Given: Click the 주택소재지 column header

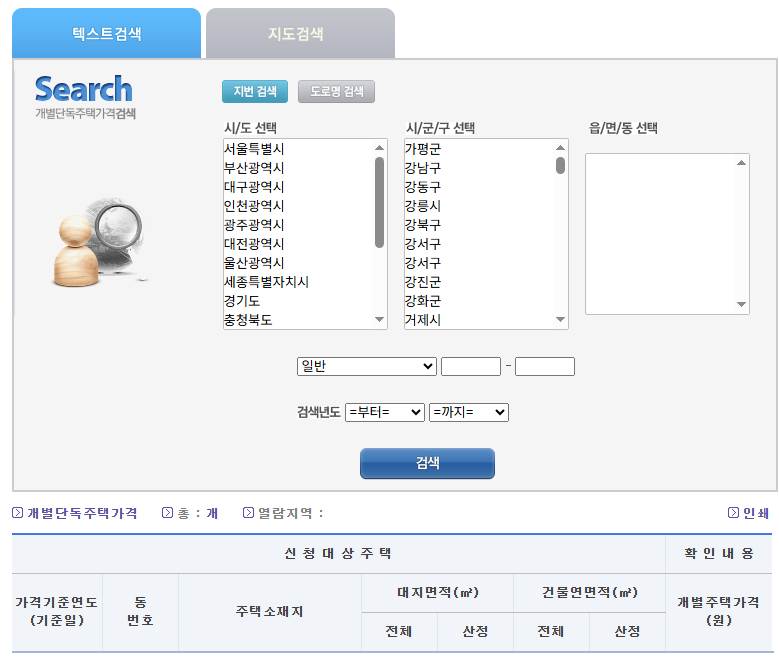Looking at the screenshot, I should point(270,612).
